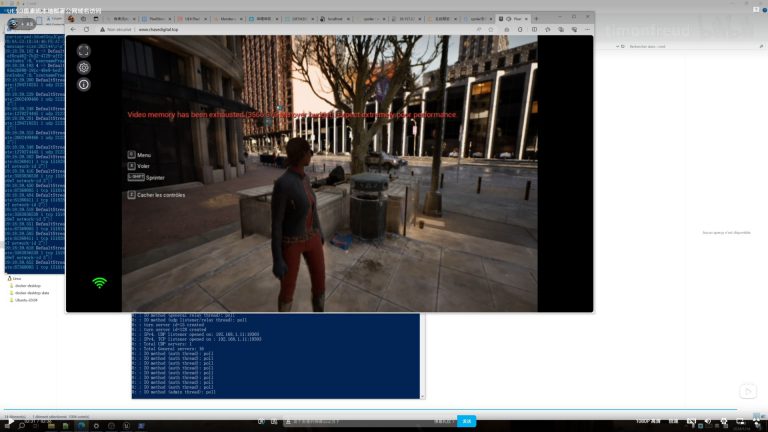This screenshot has width=768, height=432.
Task: Toggle fullscreen mode in the streaming viewer
Action: pyautogui.click(x=84, y=50)
